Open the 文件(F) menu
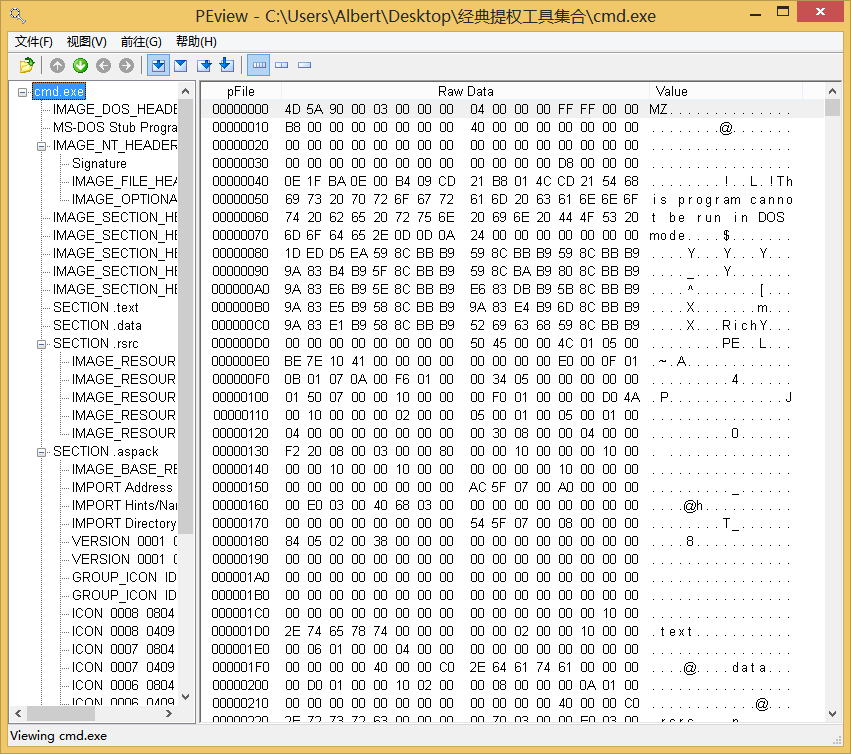The image size is (851, 754). tap(34, 42)
